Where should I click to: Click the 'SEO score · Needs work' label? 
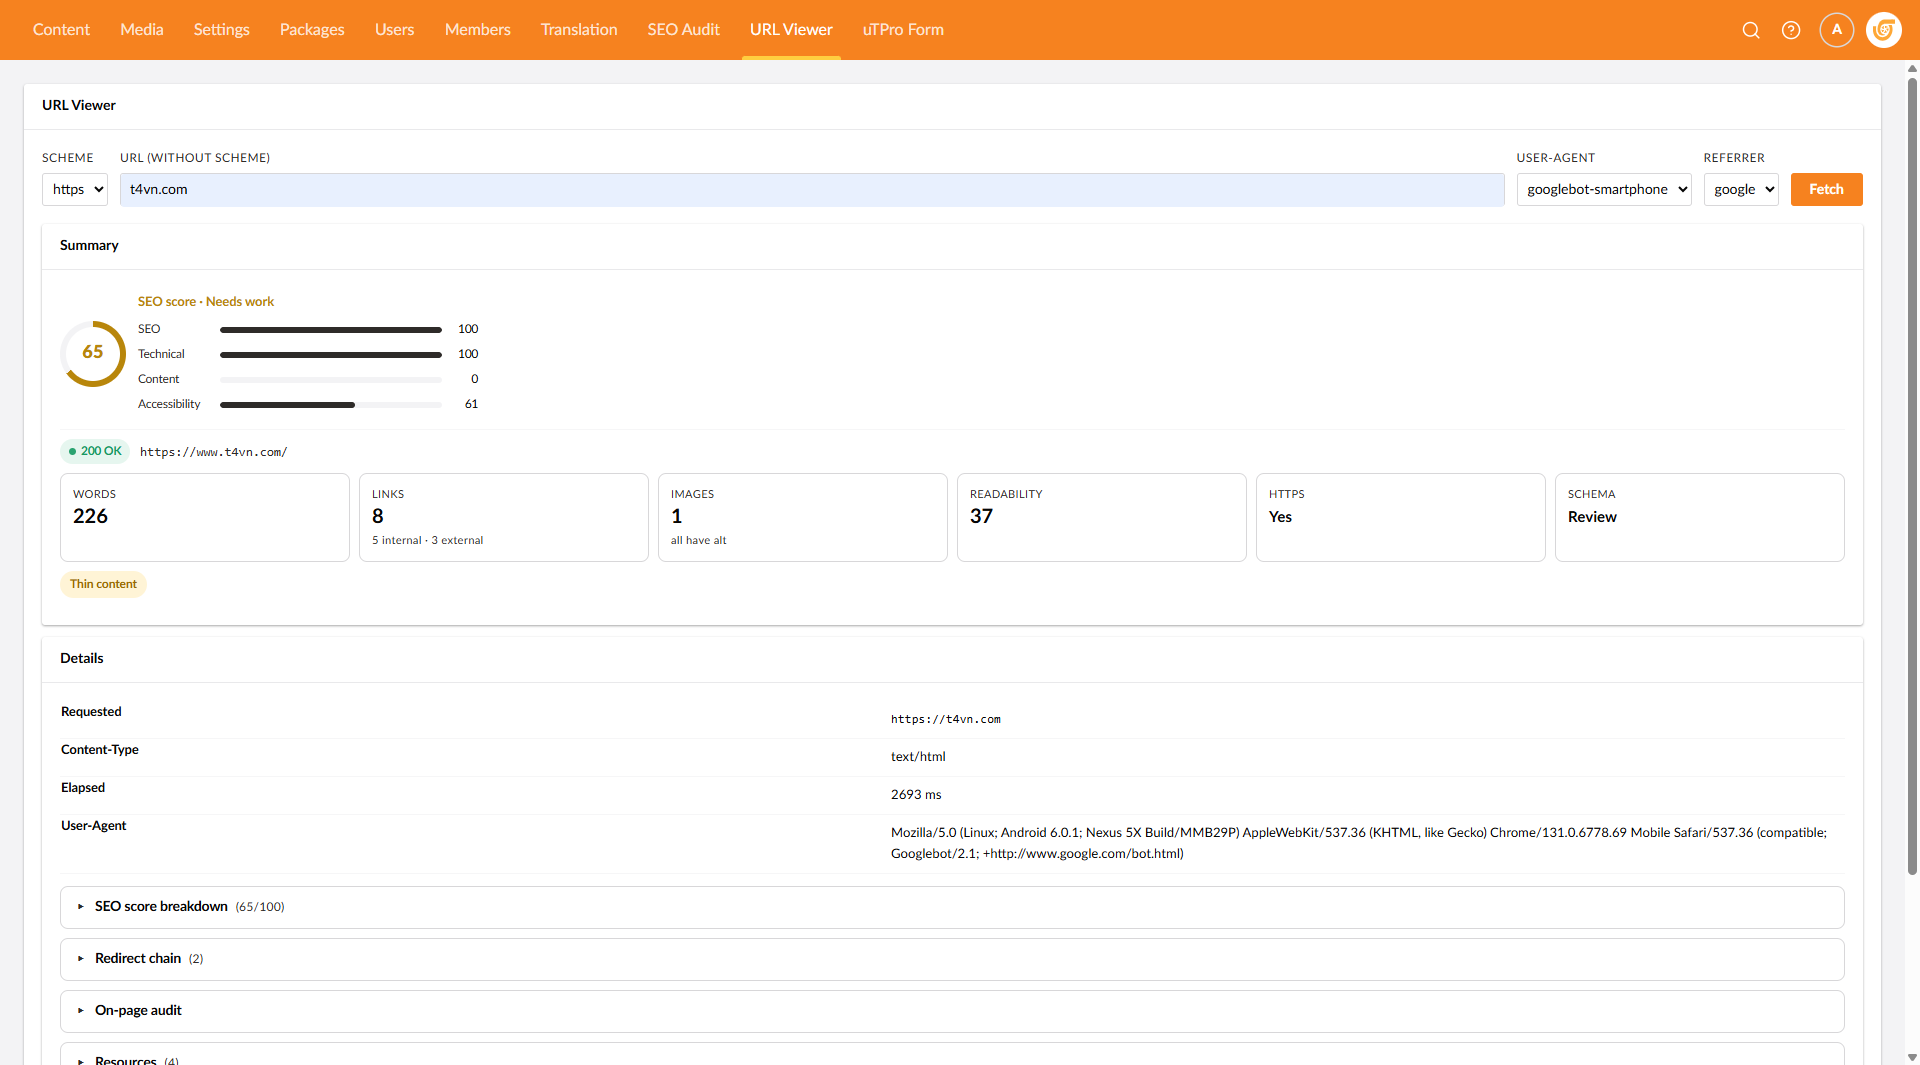coord(206,301)
